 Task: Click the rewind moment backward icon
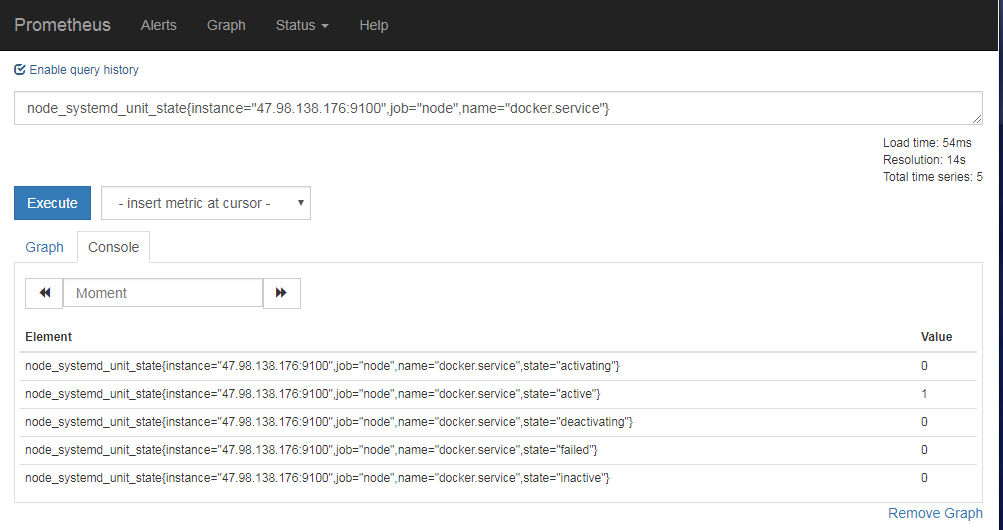[44, 293]
